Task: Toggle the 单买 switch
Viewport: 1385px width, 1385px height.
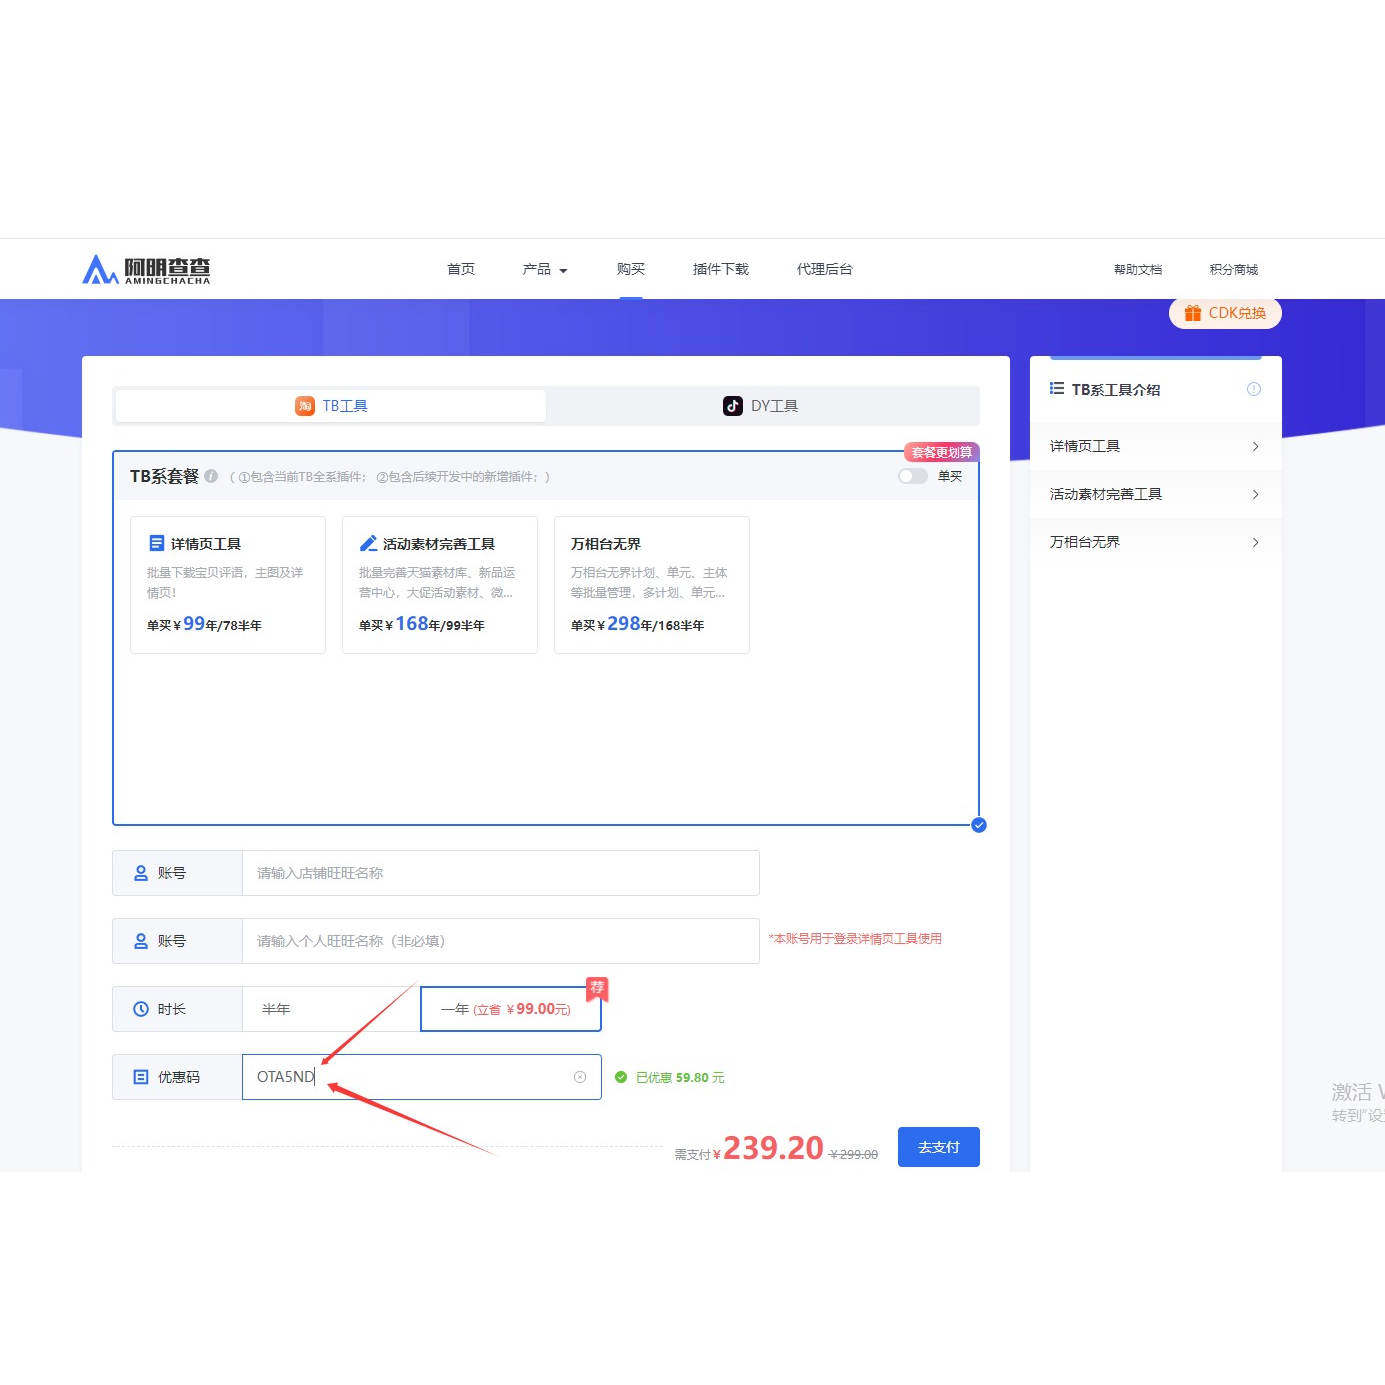Action: [x=912, y=476]
